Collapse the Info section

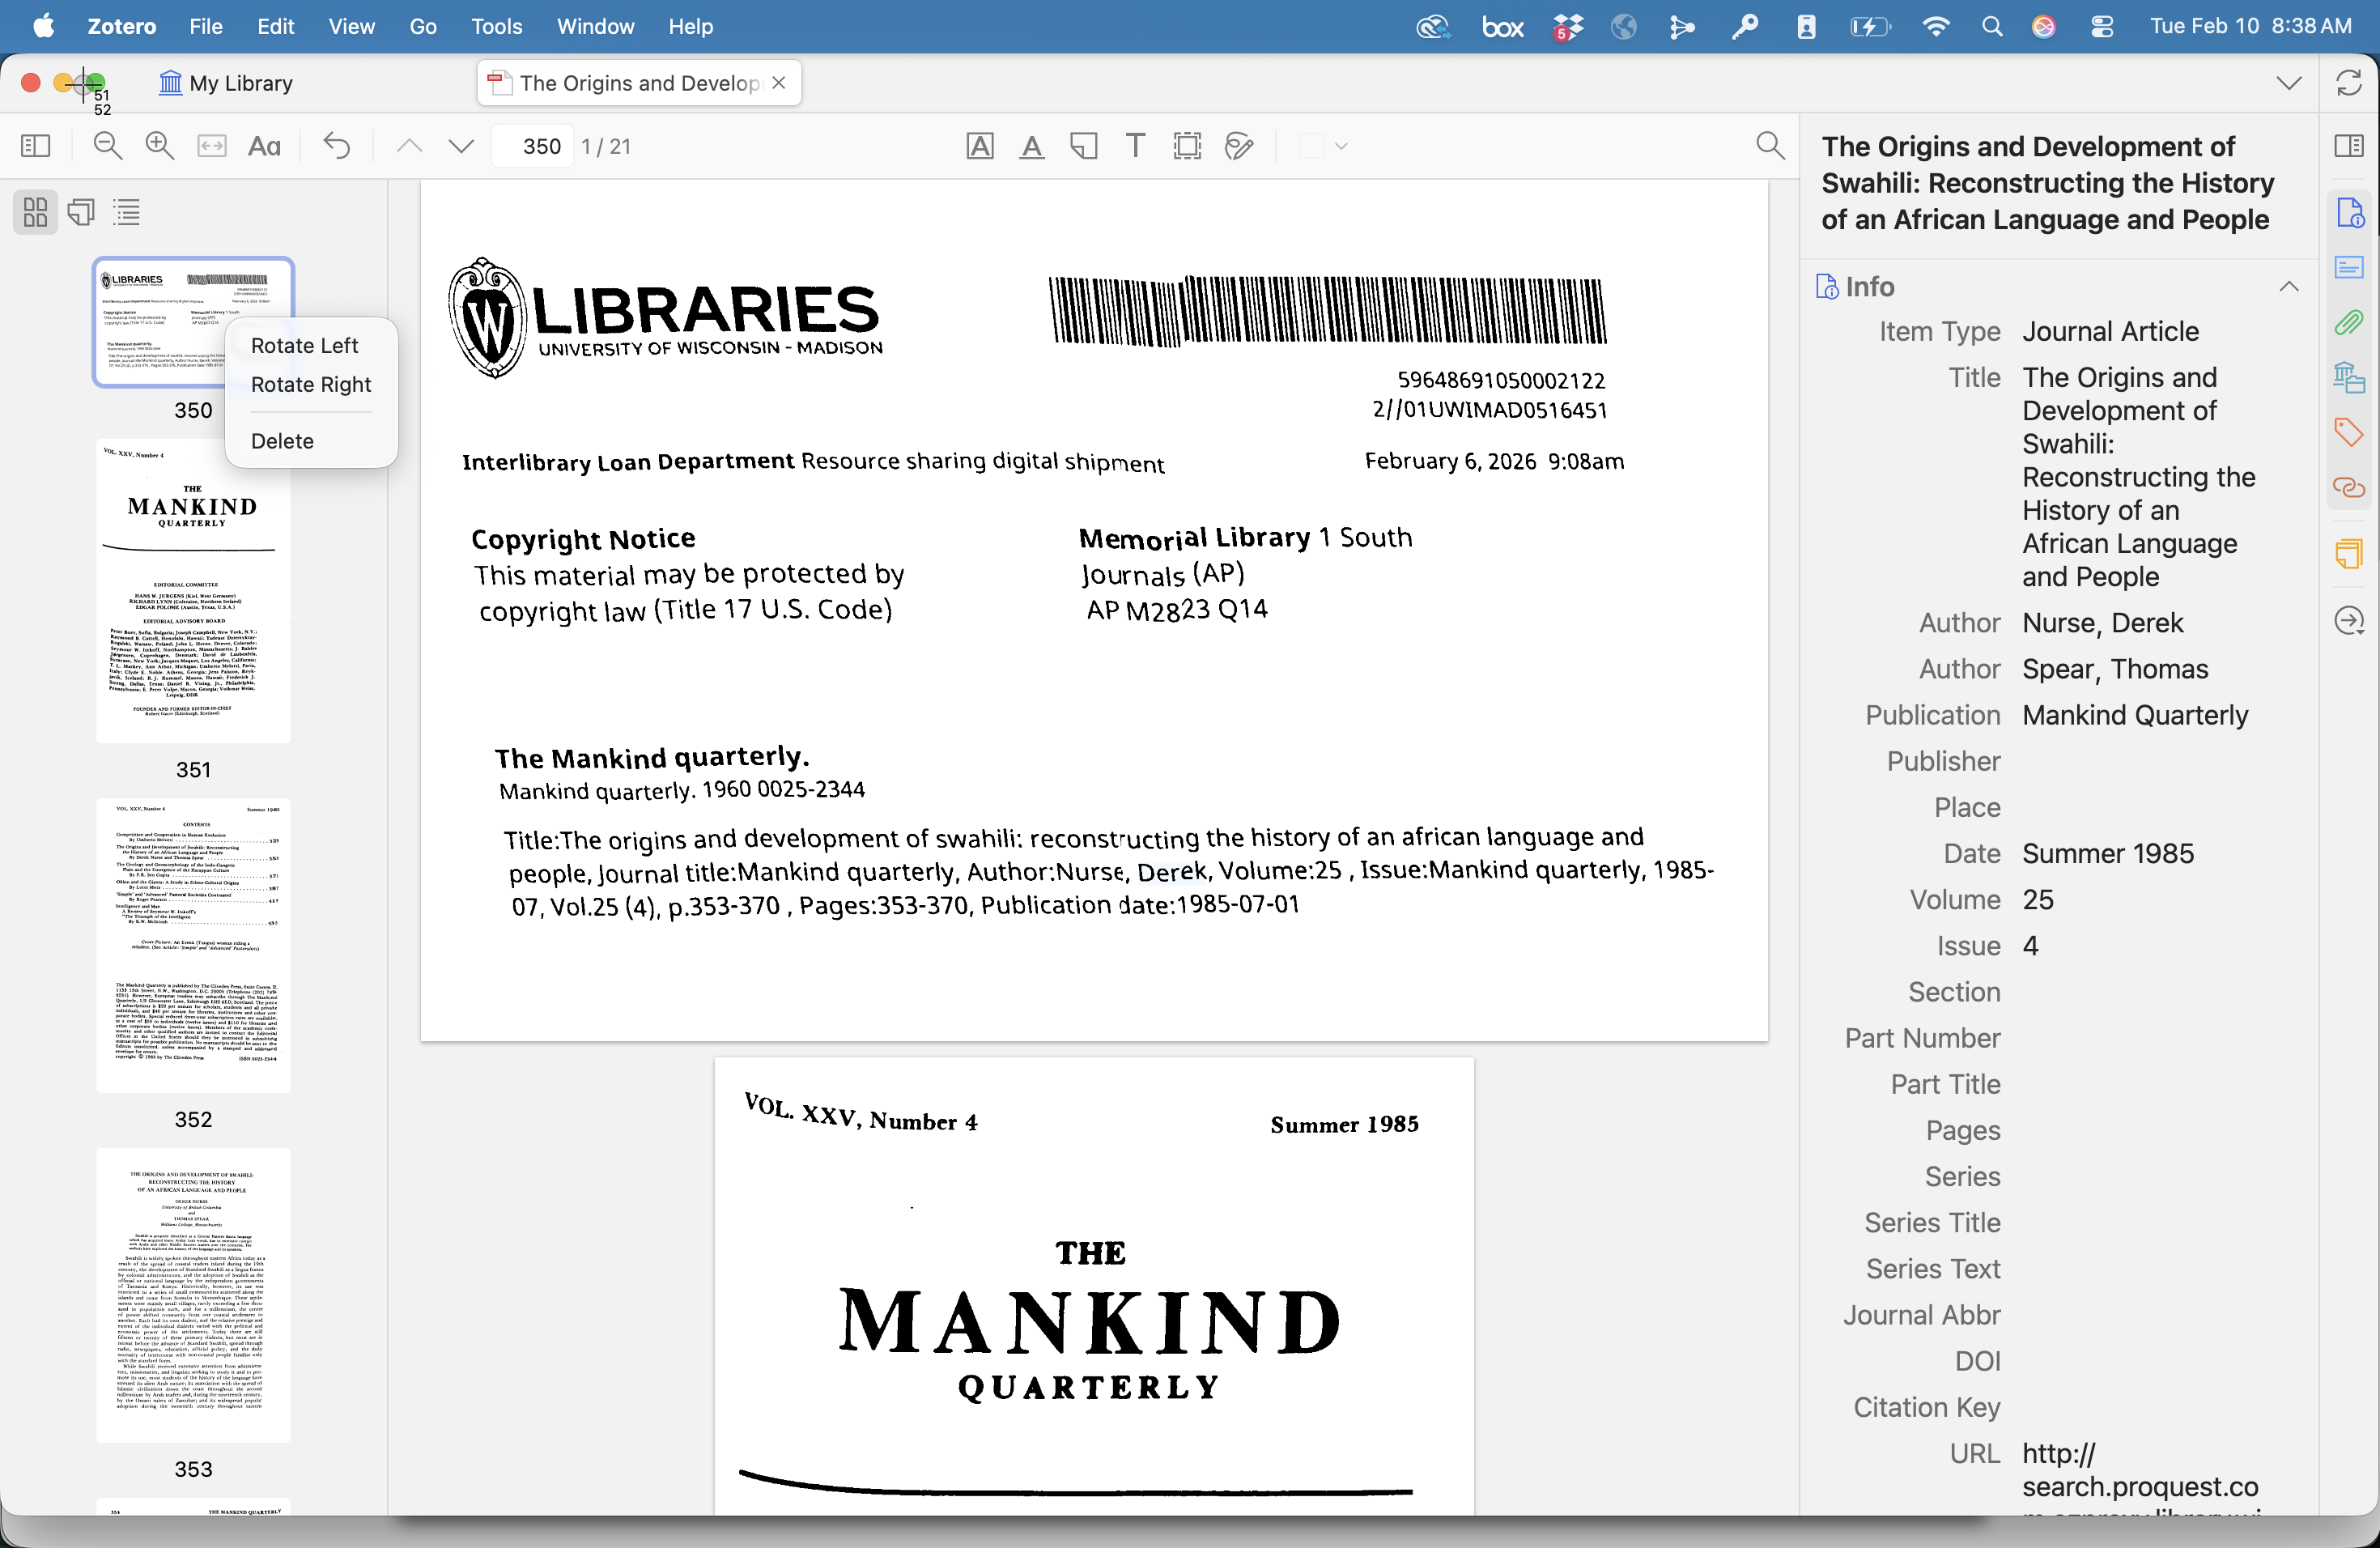click(2288, 287)
